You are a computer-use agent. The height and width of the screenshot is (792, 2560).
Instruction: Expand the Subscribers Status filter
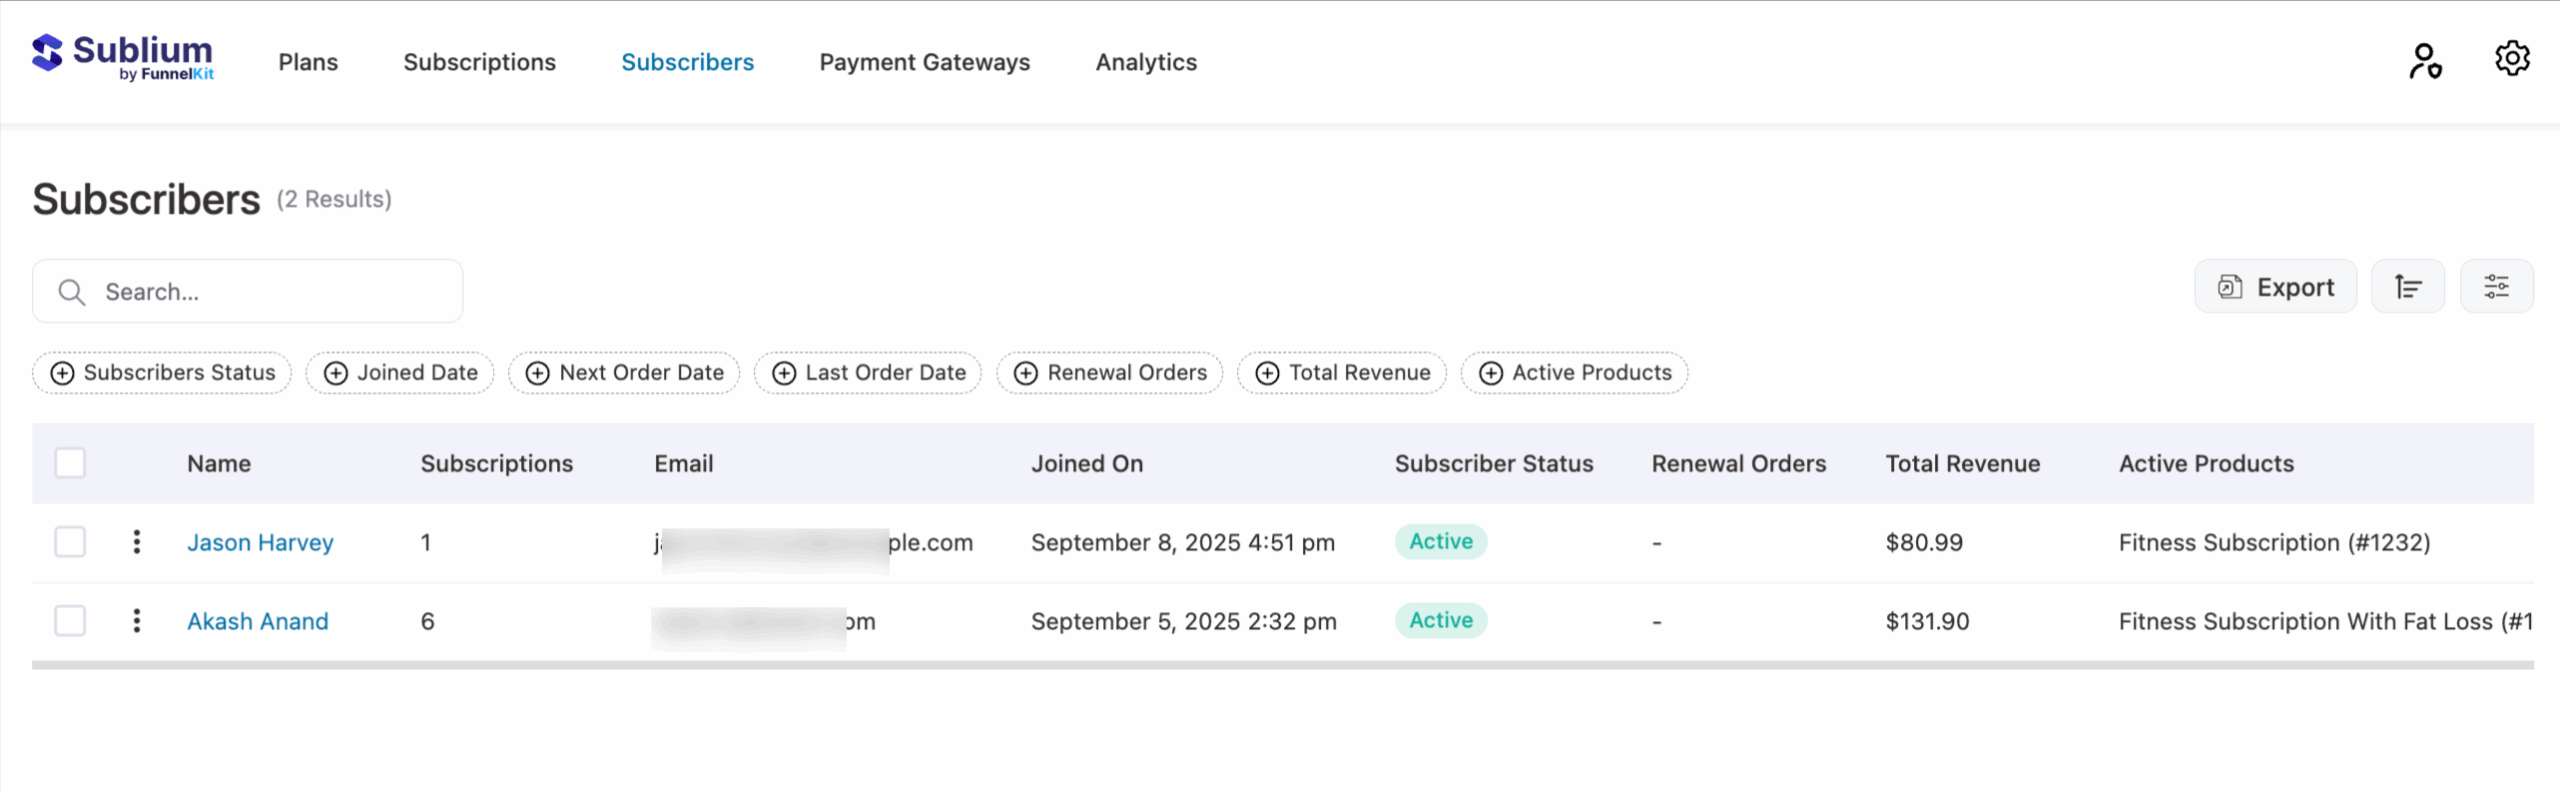coord(162,373)
